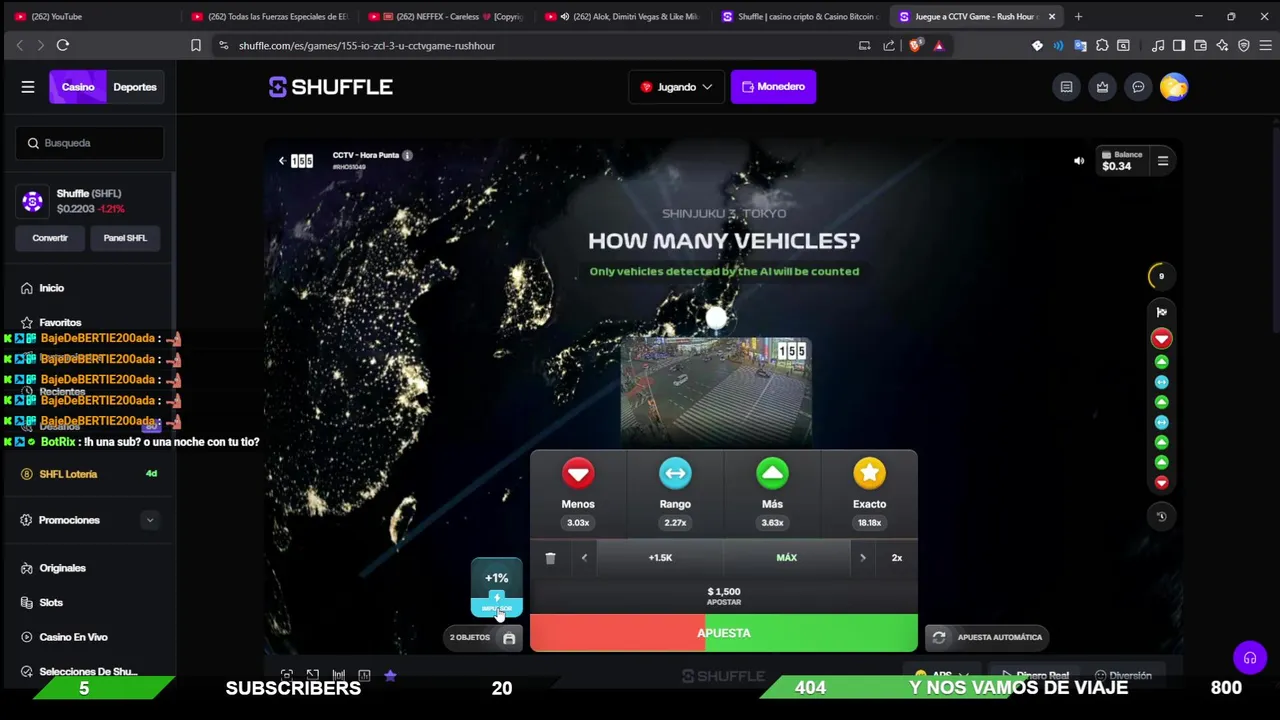1280x720 pixels.
Task: Open Brave VPN shield icon
Action: 1244,45
